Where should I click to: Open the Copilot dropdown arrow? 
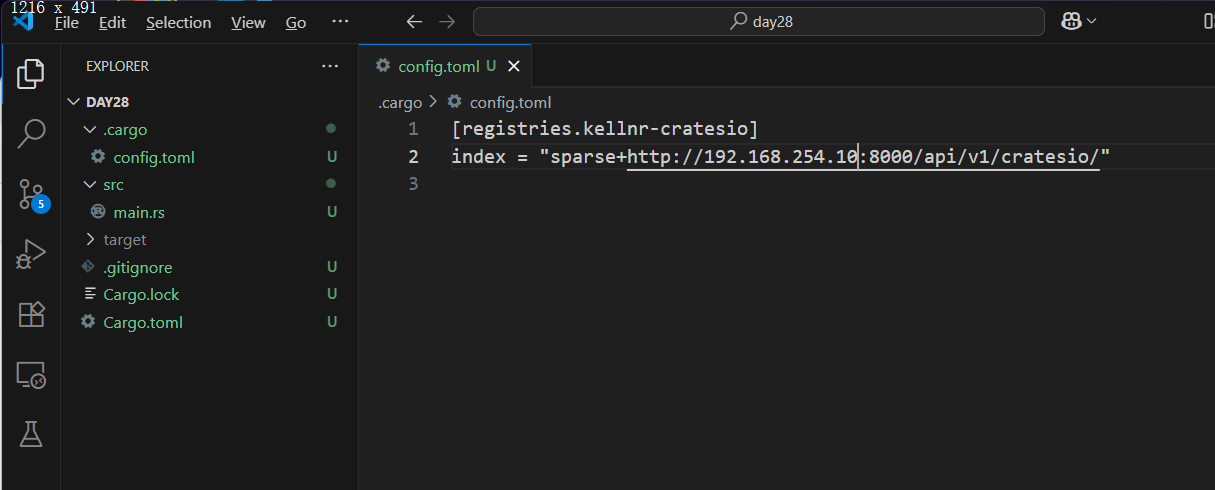[1092, 21]
